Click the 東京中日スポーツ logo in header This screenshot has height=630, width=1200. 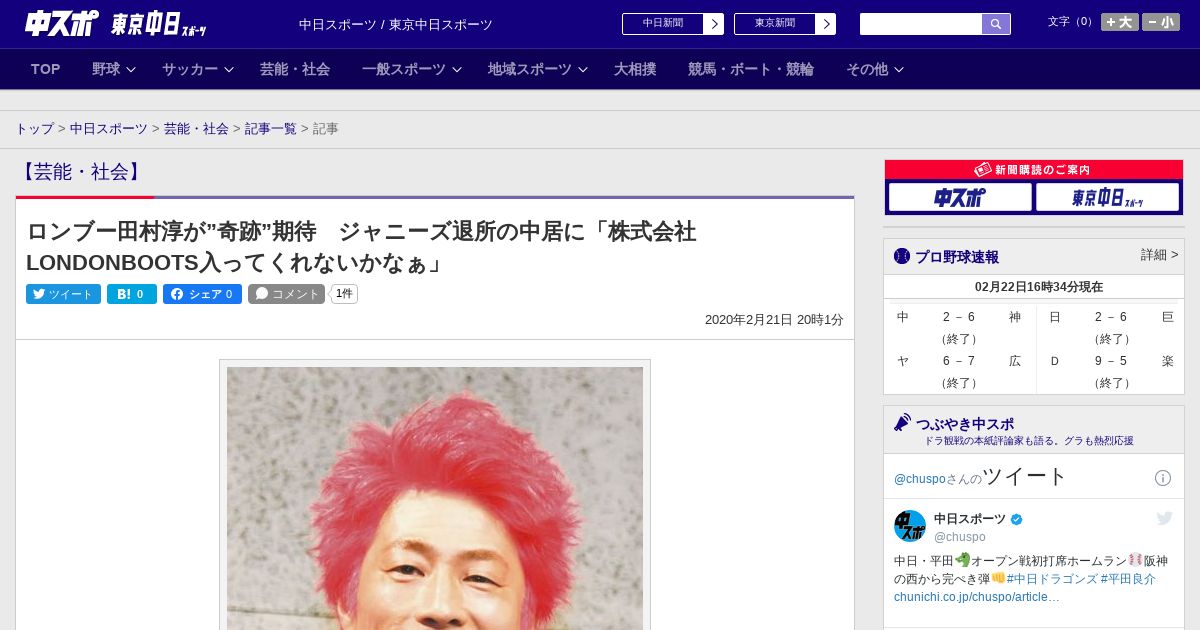click(158, 24)
